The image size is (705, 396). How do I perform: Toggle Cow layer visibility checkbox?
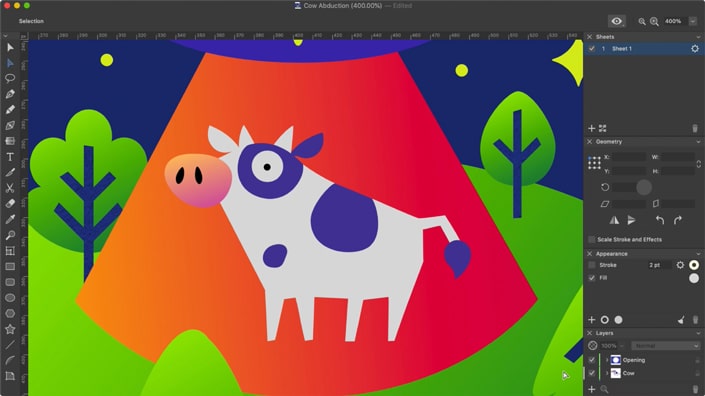(592, 373)
